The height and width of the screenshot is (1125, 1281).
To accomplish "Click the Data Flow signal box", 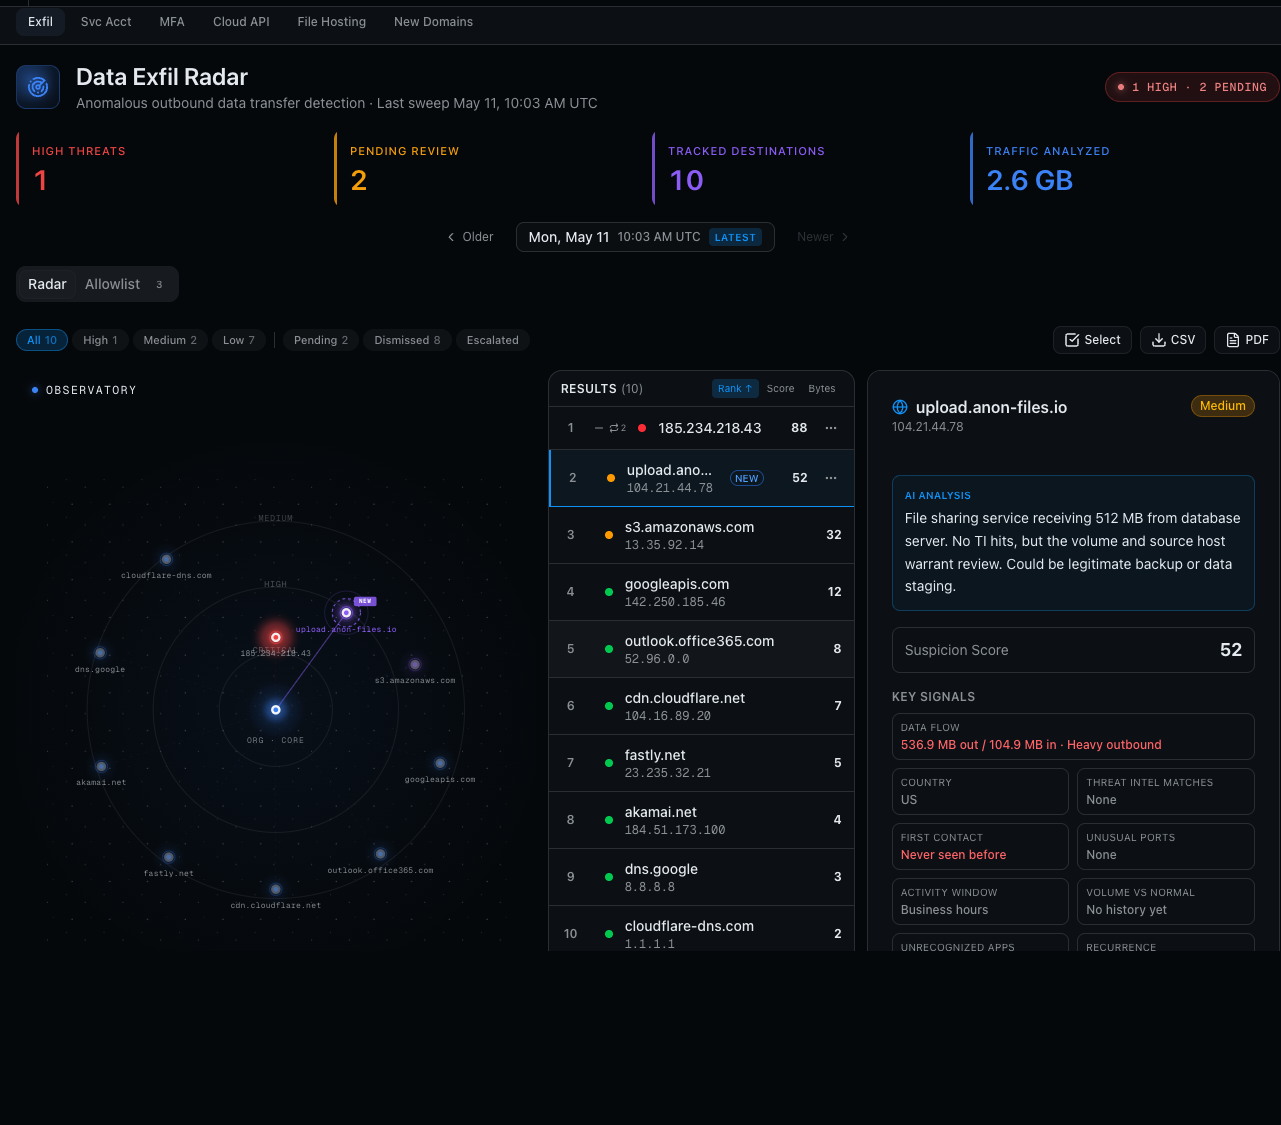I will (1073, 736).
